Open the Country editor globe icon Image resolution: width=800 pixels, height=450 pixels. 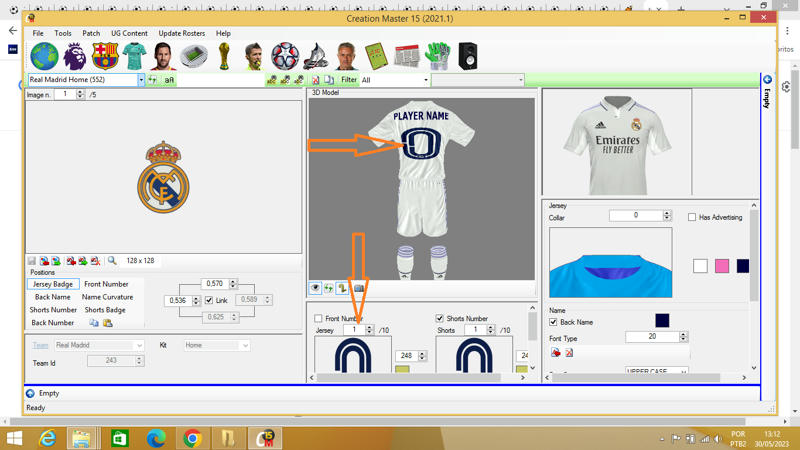(x=44, y=56)
